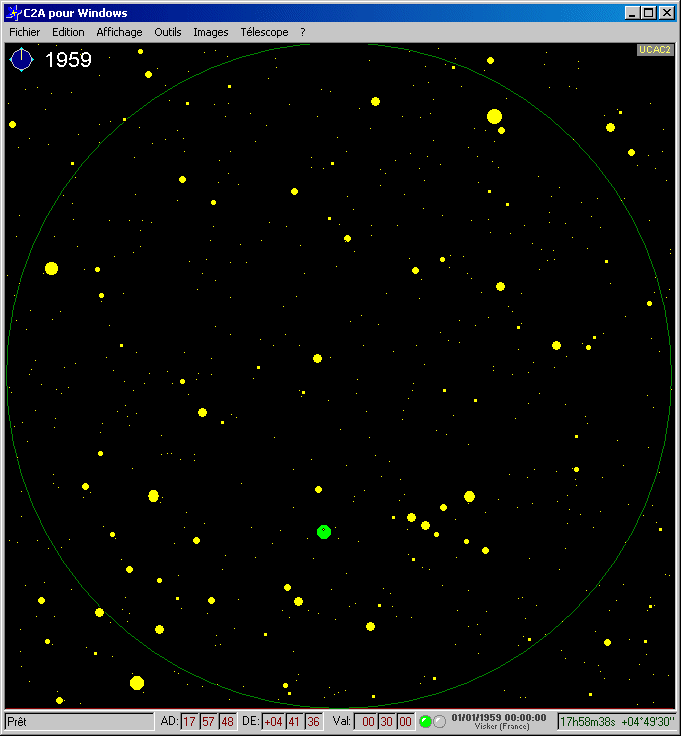The width and height of the screenshot is (681, 736).
Task: Click the AD hours field 17
Action: tap(189, 721)
